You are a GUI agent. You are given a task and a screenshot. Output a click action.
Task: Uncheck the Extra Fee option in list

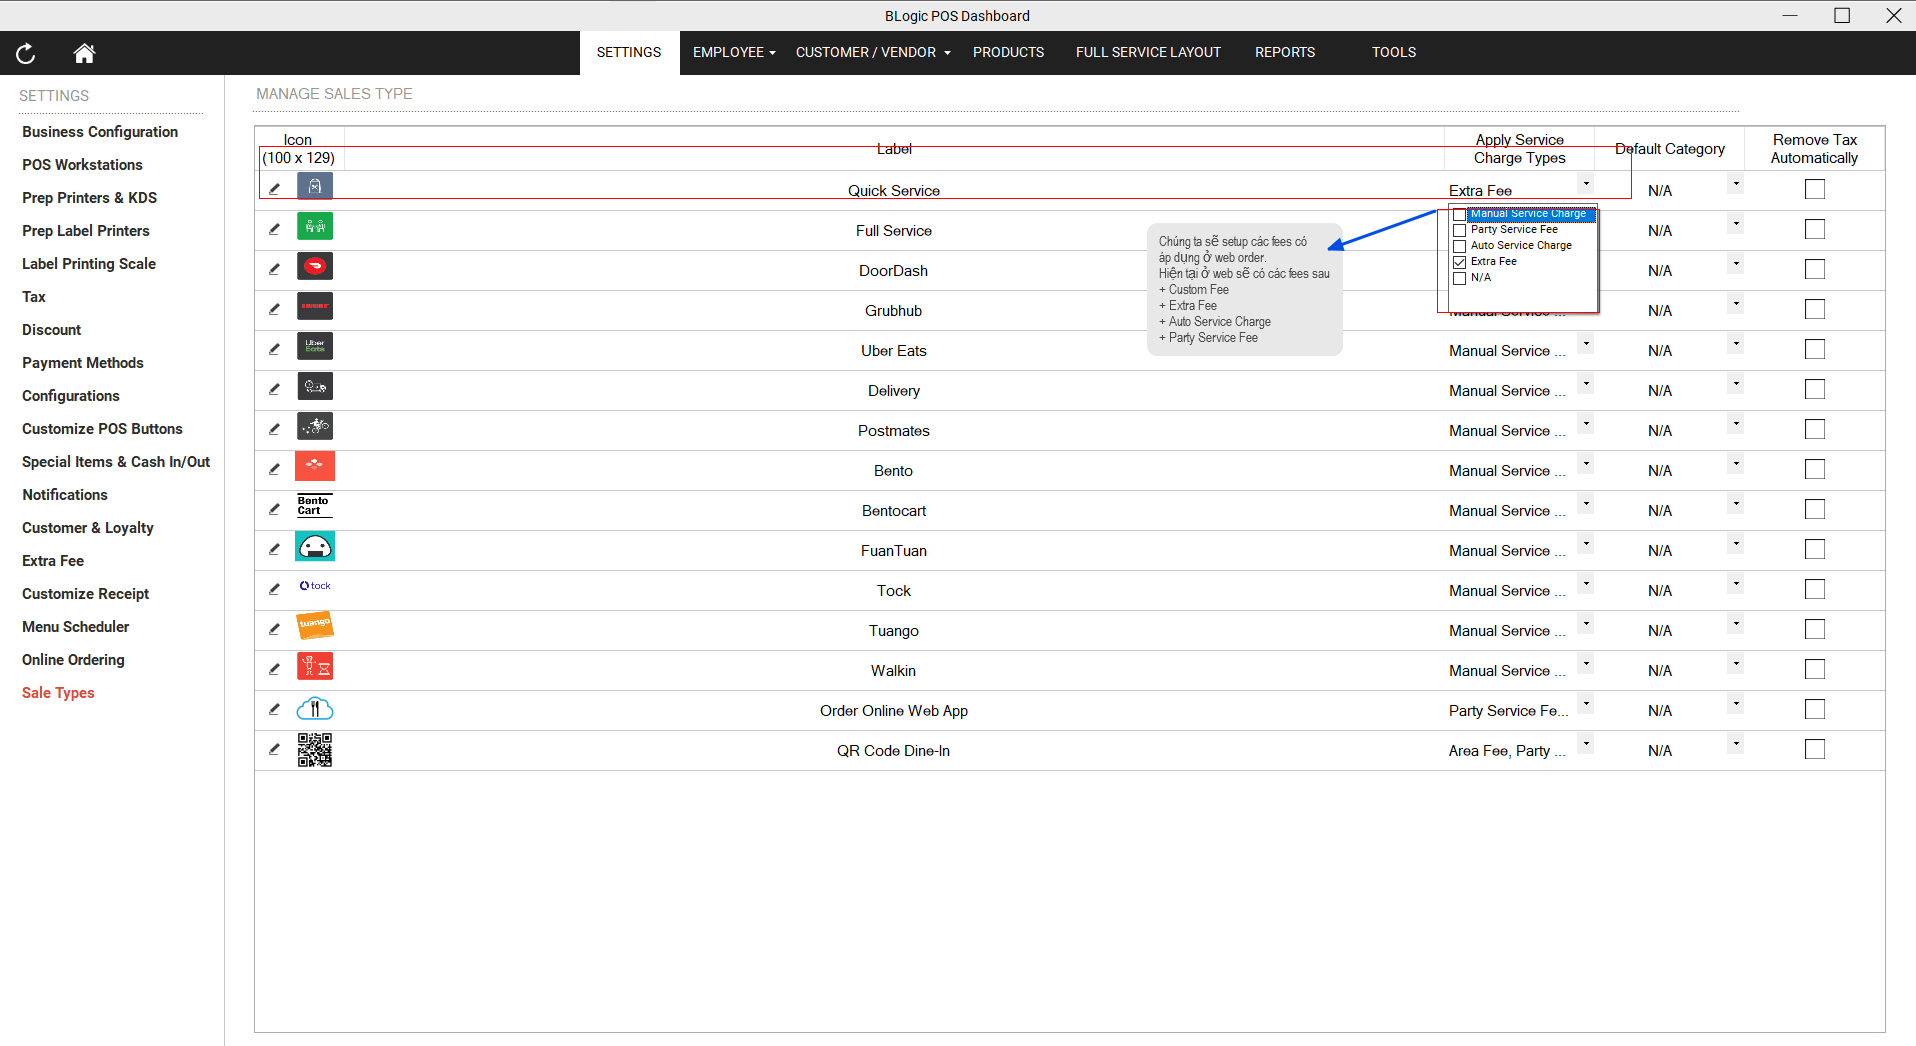[1460, 262]
